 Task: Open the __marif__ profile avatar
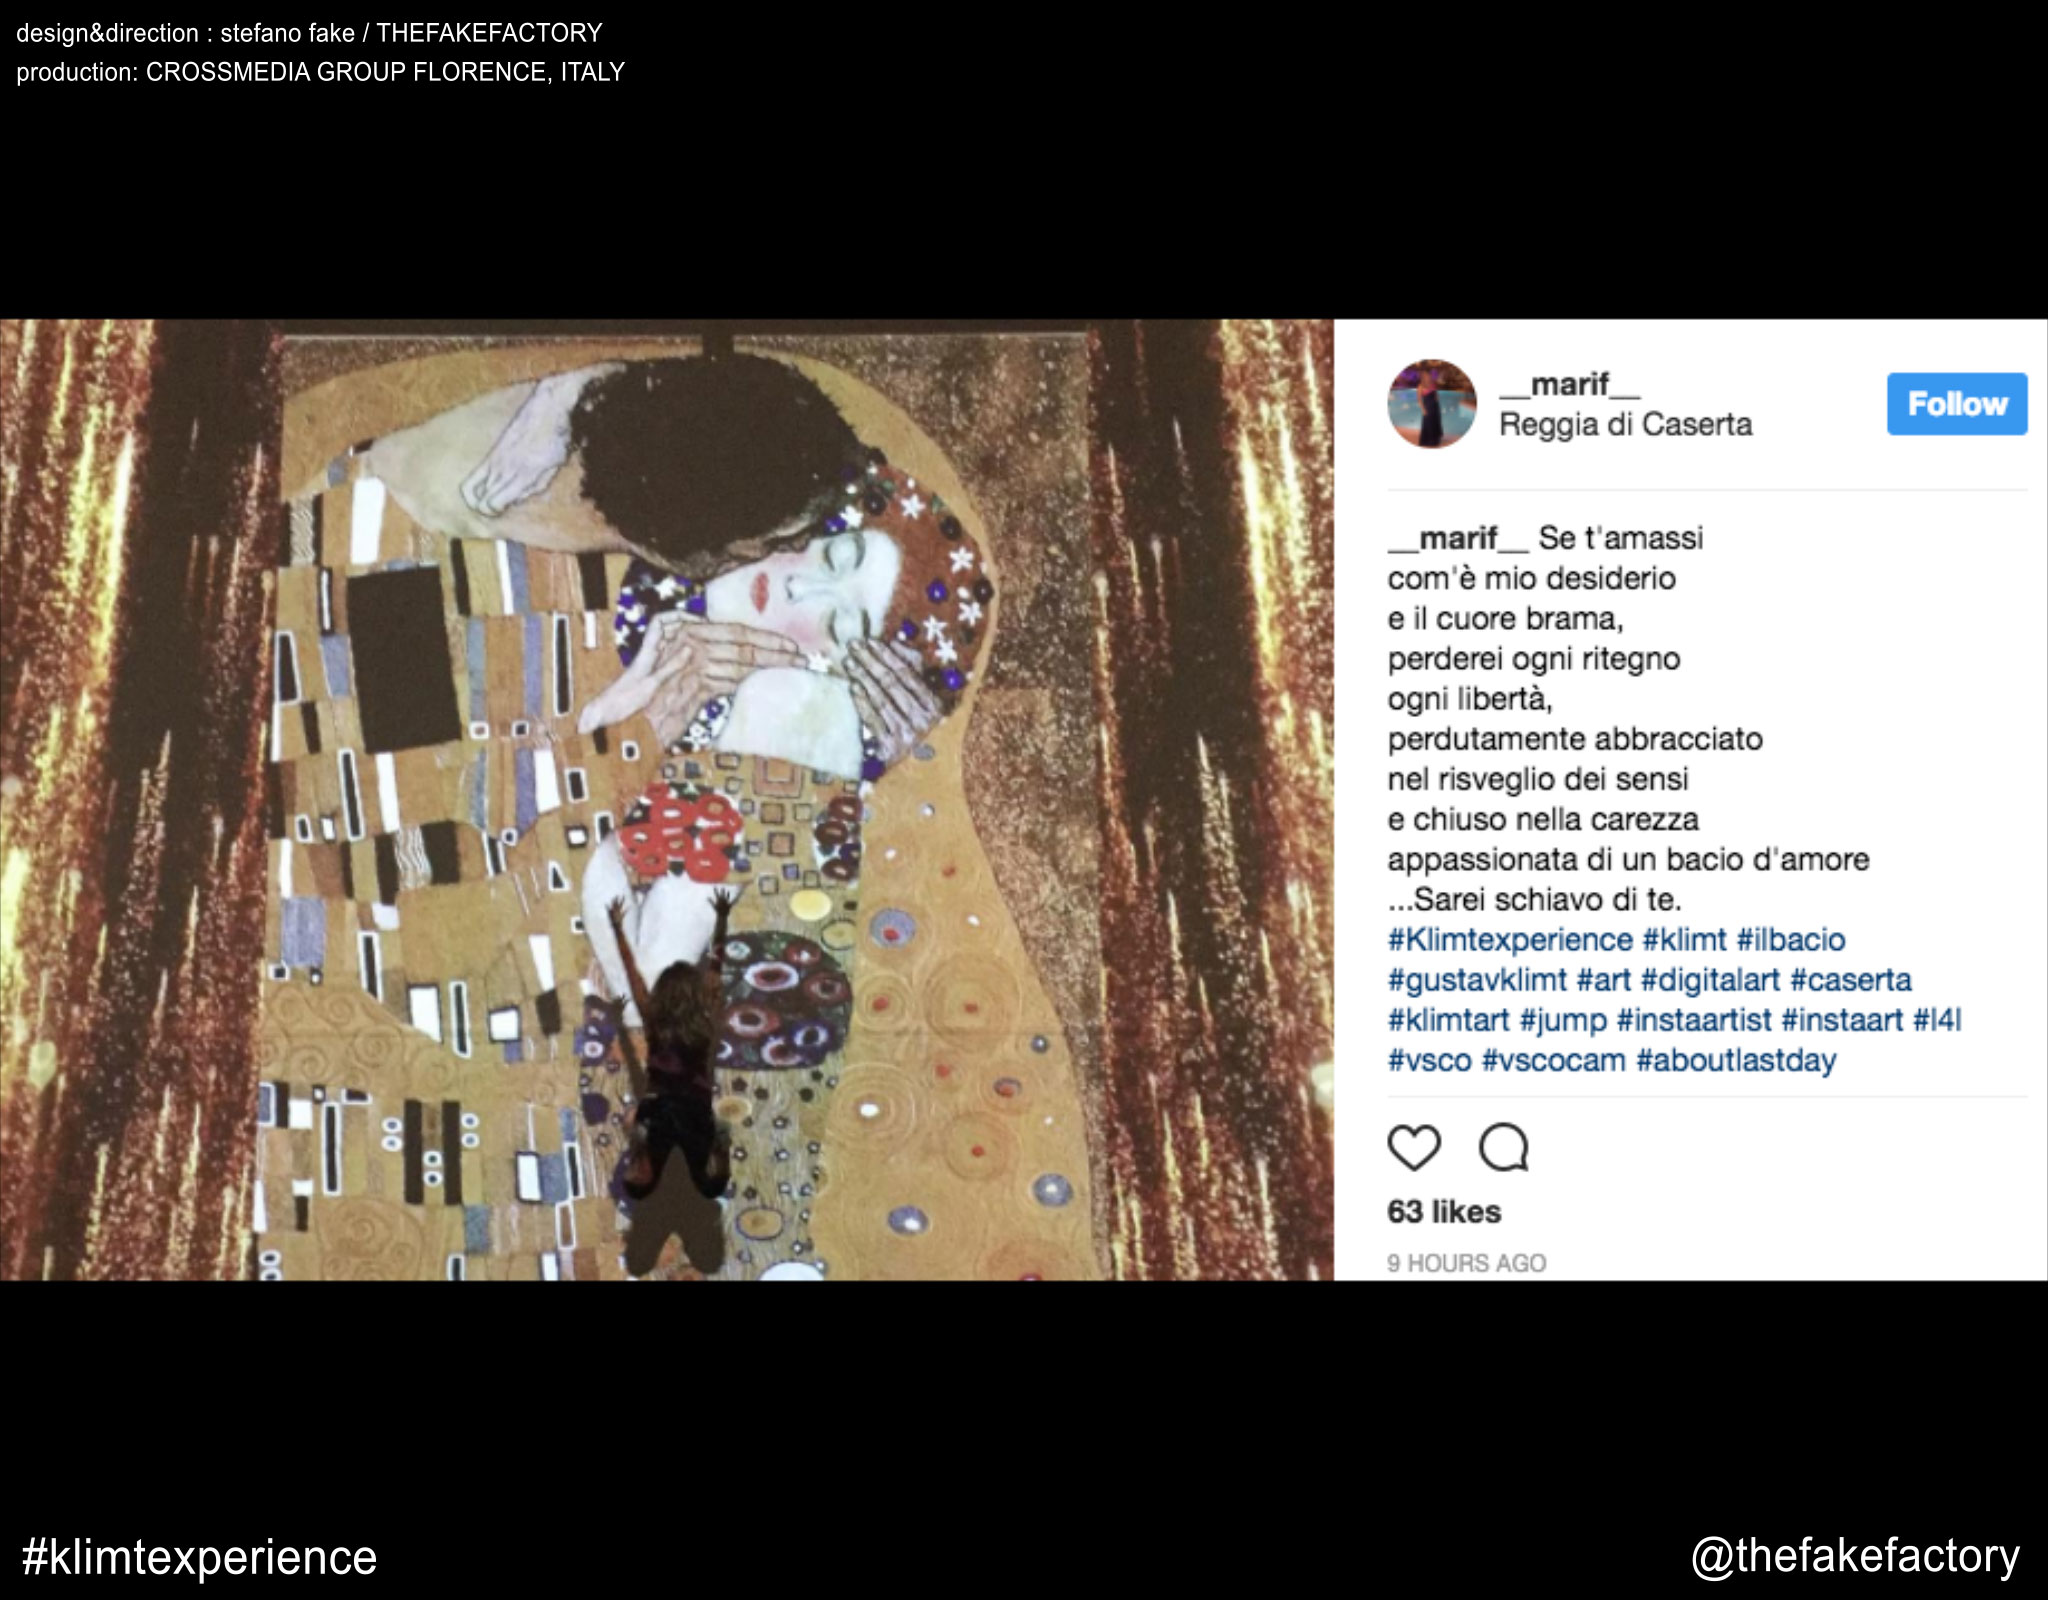(1432, 404)
